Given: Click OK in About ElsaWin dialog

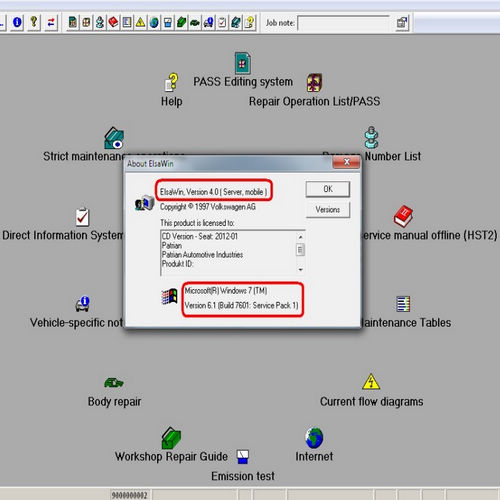Looking at the screenshot, I should tap(328, 189).
